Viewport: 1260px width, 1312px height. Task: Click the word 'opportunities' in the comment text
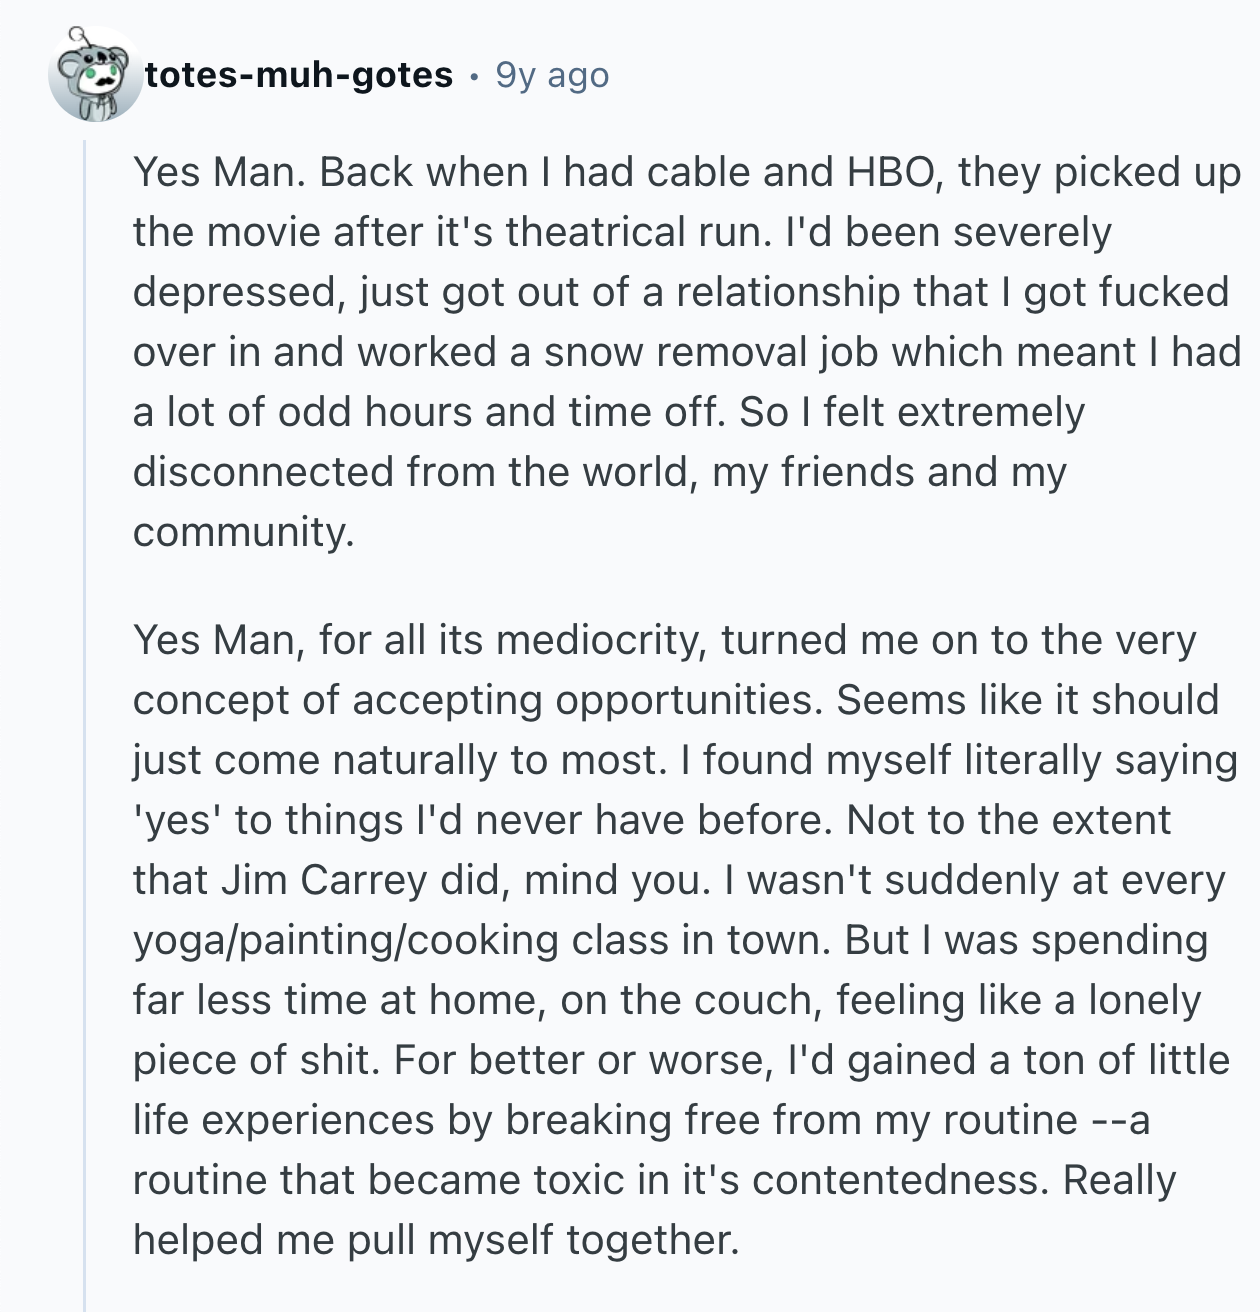(x=688, y=700)
